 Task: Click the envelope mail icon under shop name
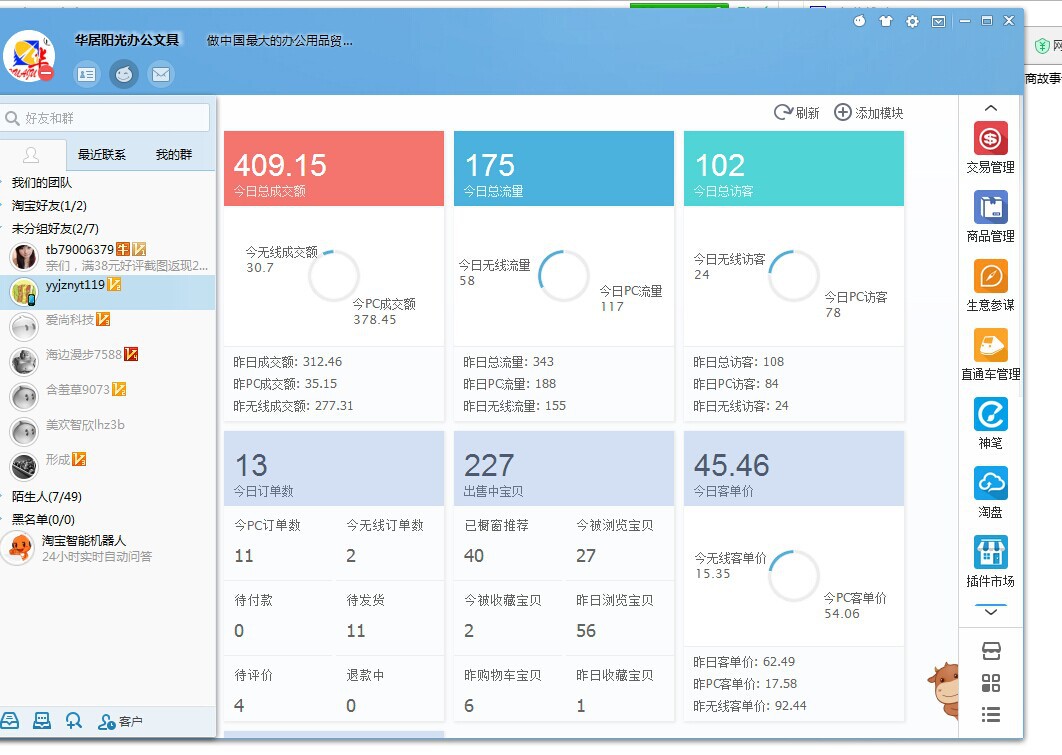click(x=160, y=74)
